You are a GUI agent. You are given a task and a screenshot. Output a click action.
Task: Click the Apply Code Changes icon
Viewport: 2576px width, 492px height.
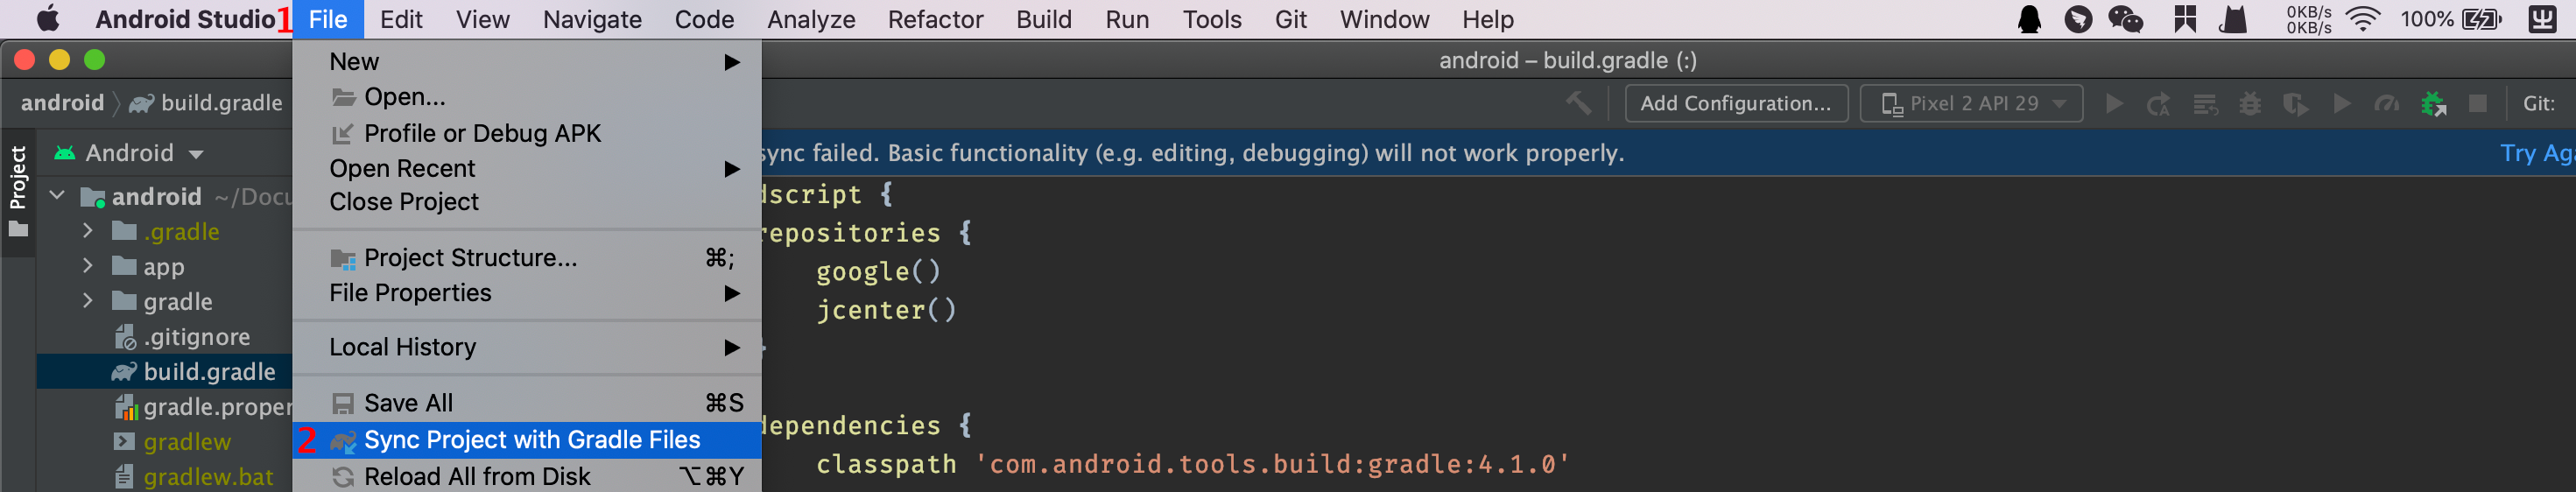(x=2204, y=104)
